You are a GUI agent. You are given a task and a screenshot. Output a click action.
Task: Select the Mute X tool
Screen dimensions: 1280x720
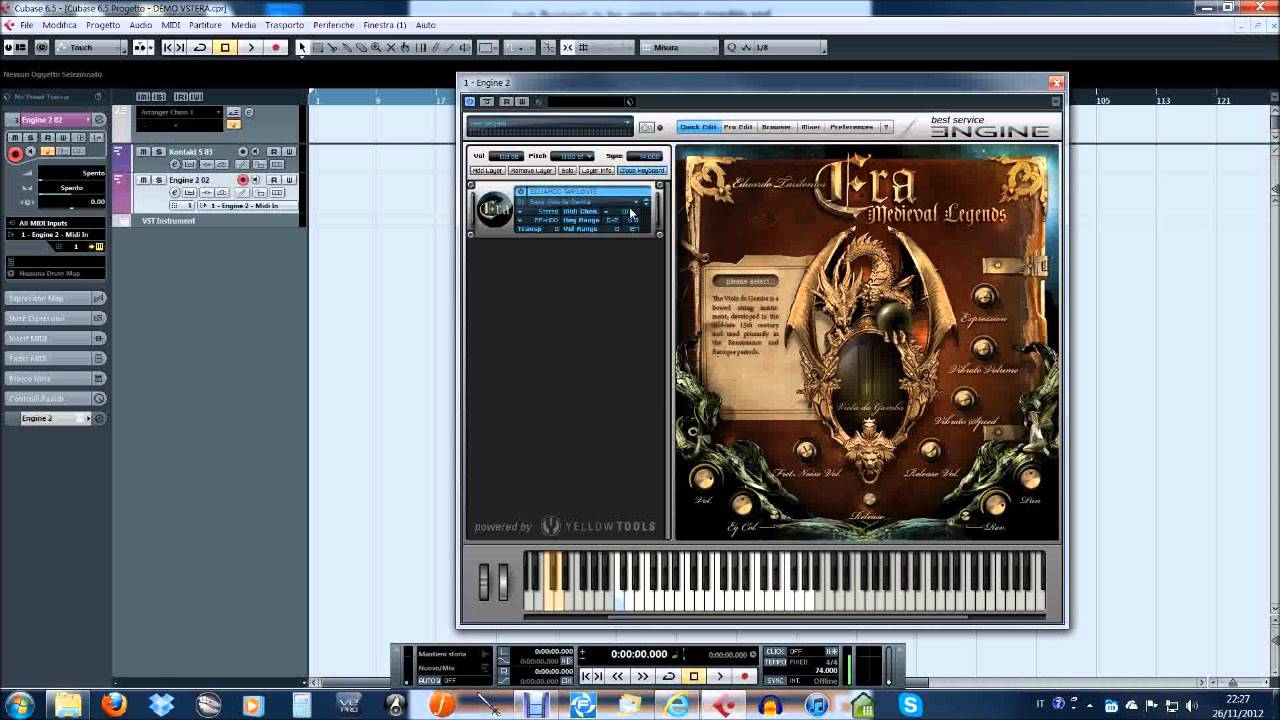click(x=391, y=47)
